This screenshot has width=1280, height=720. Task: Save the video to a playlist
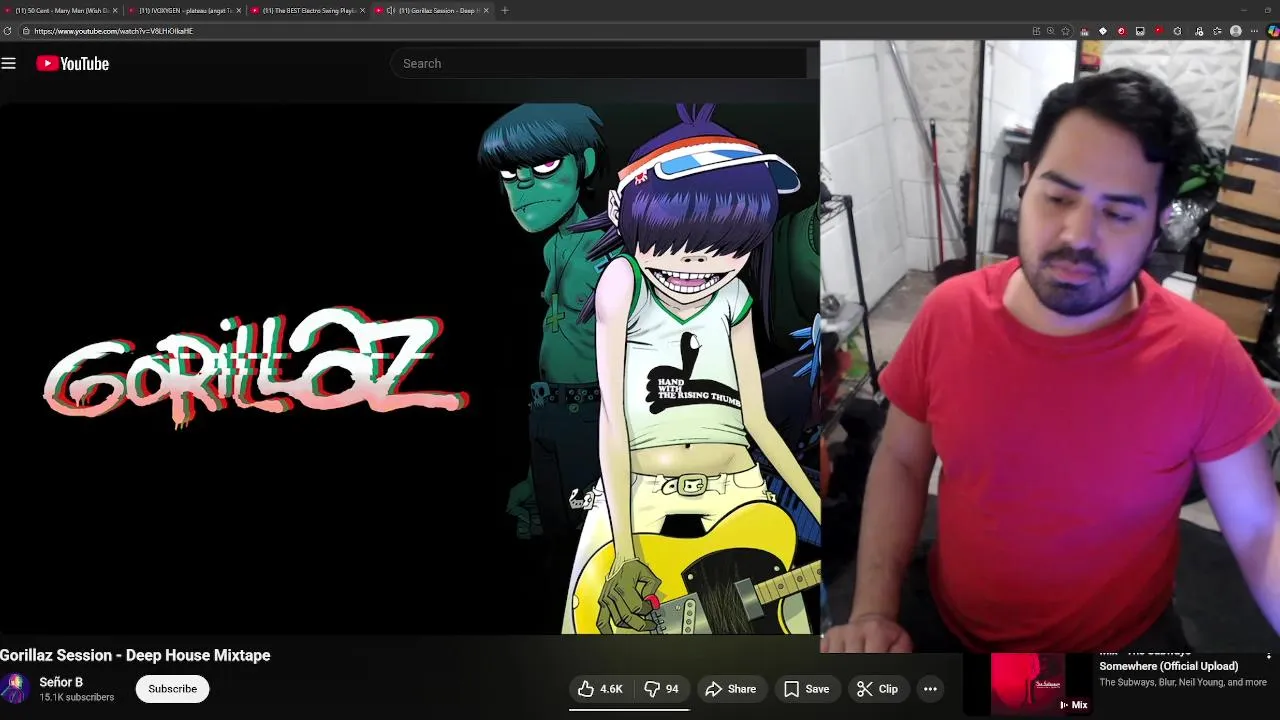(807, 689)
